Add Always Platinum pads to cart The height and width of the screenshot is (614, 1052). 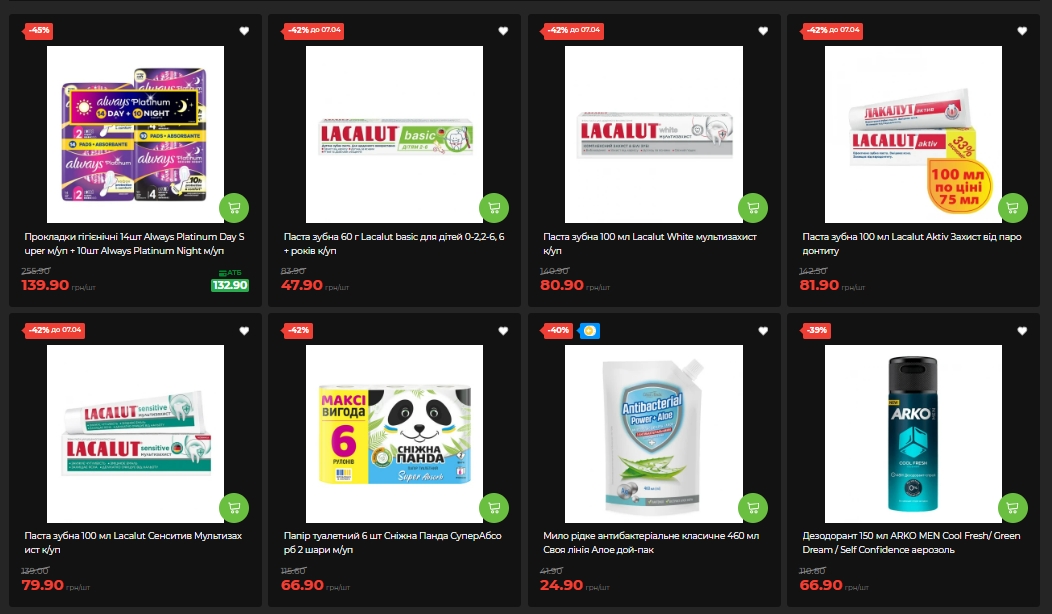coord(234,208)
